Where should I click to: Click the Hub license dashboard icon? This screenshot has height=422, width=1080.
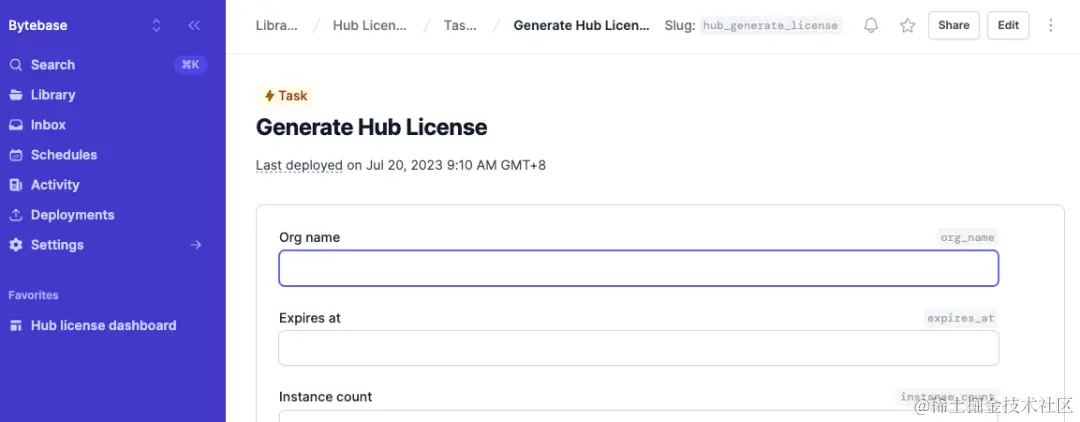click(x=16, y=326)
